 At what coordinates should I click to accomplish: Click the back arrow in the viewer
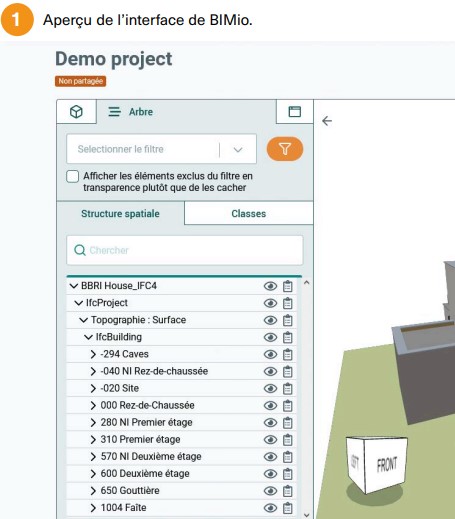[x=327, y=121]
